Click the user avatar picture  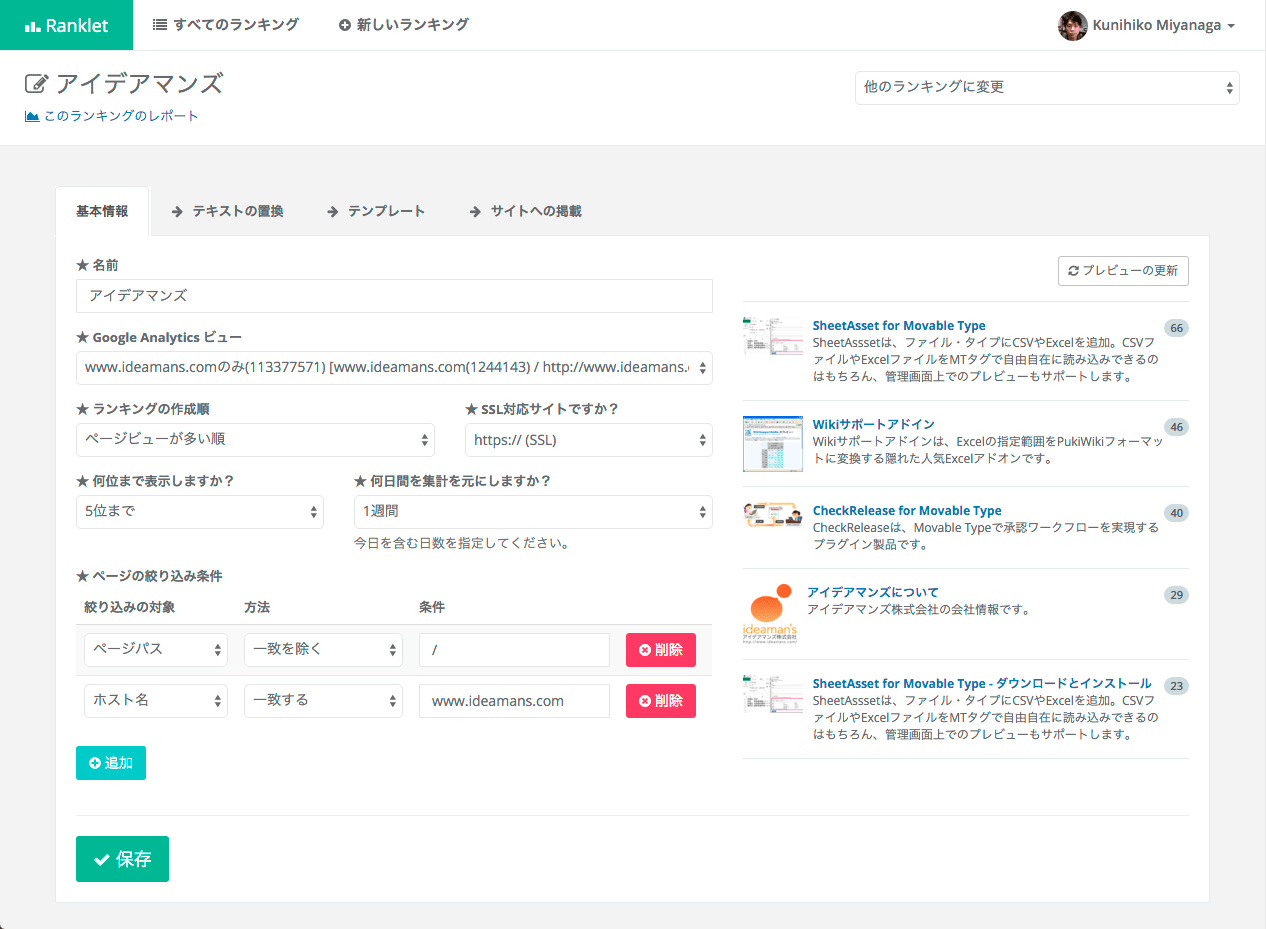click(1072, 26)
